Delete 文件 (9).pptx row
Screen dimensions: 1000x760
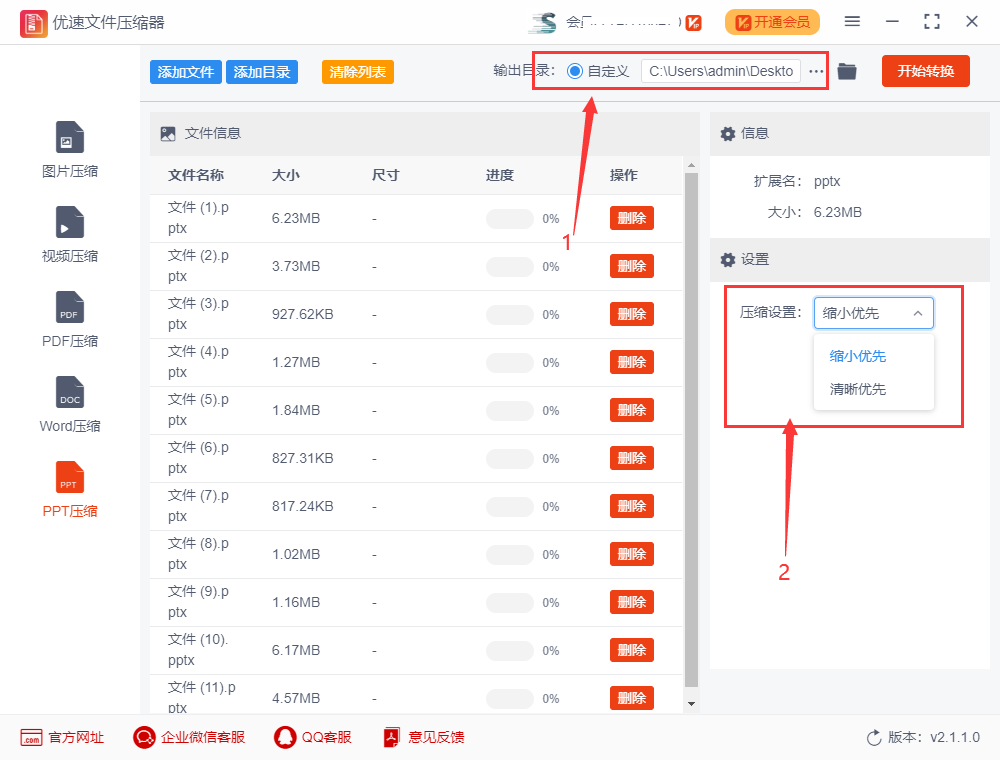point(632,603)
